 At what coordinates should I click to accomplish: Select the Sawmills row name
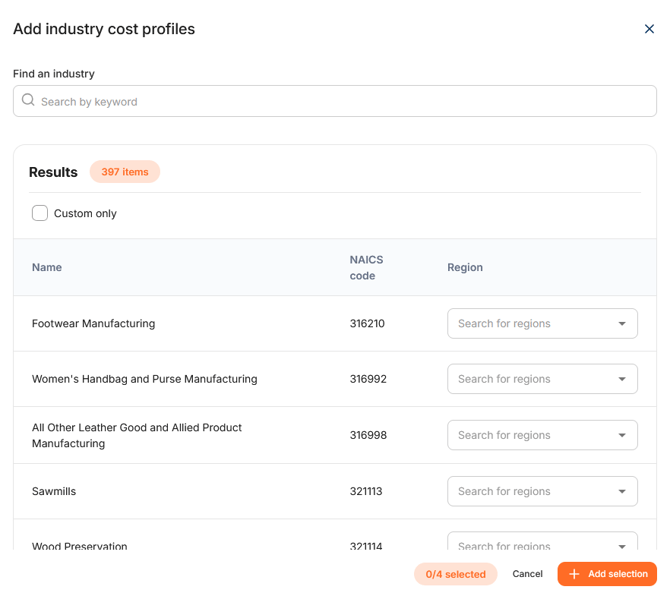pyautogui.click(x=54, y=491)
